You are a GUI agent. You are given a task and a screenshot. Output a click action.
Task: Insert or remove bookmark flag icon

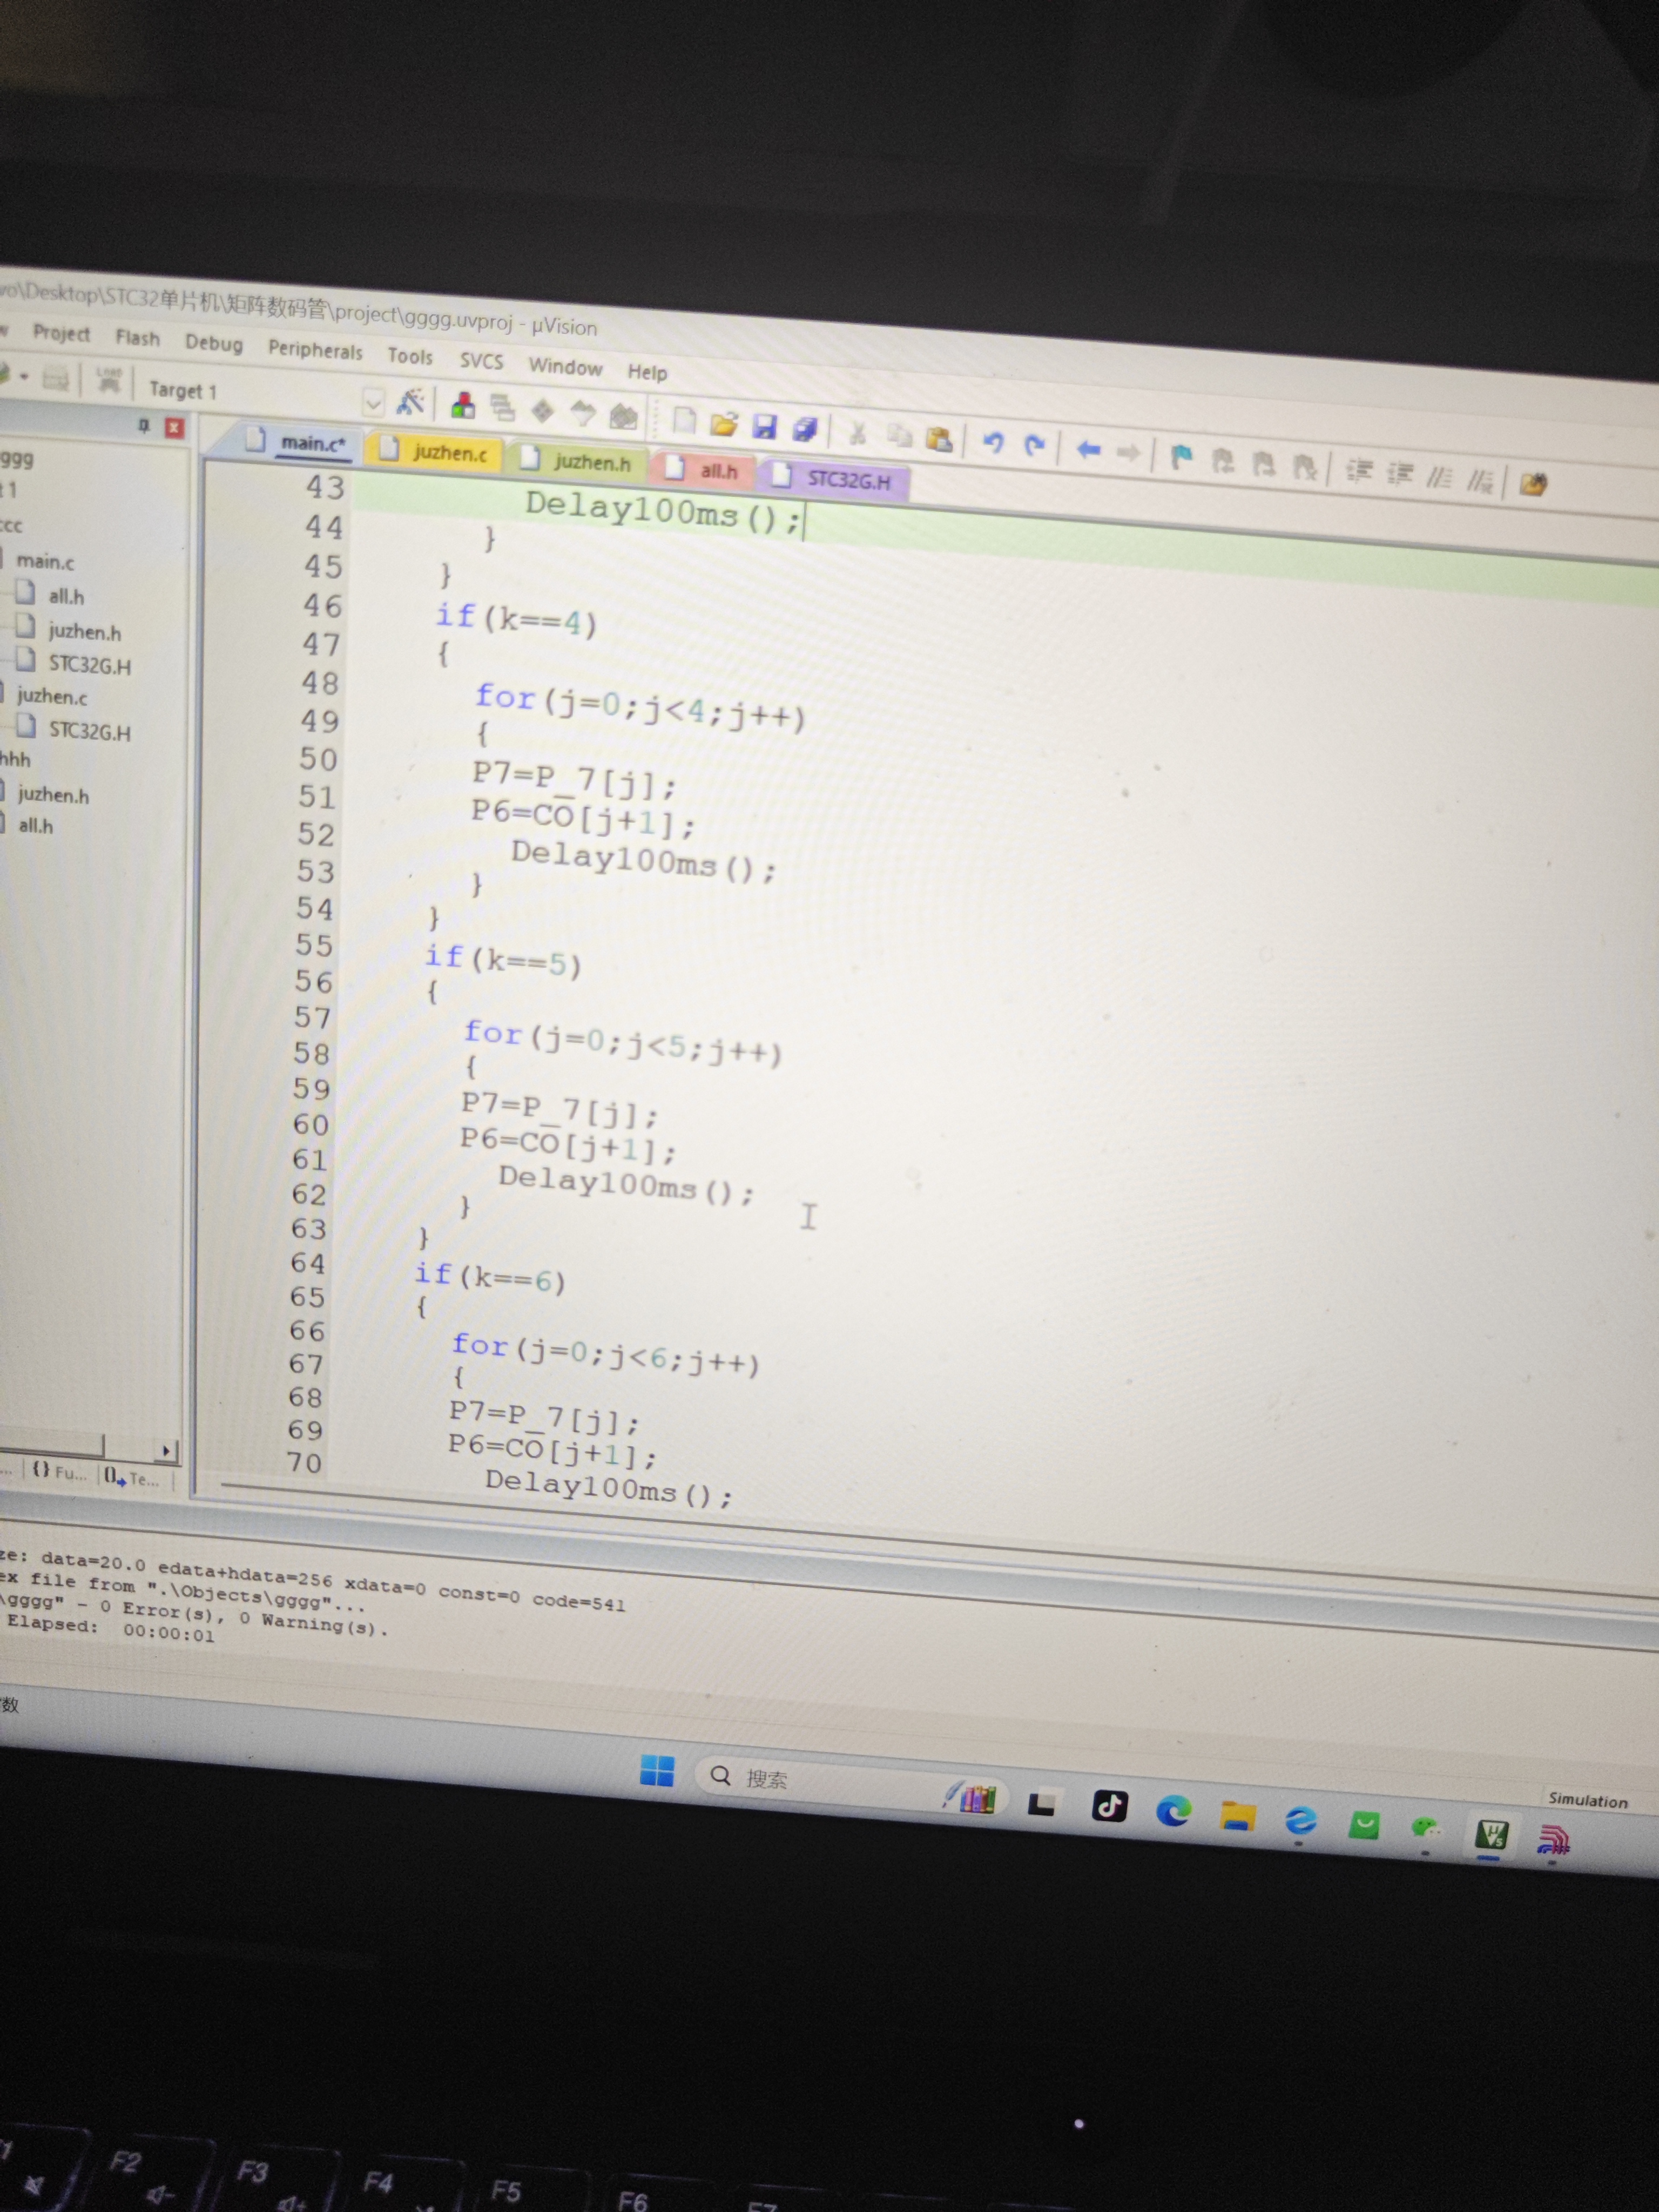(1181, 457)
